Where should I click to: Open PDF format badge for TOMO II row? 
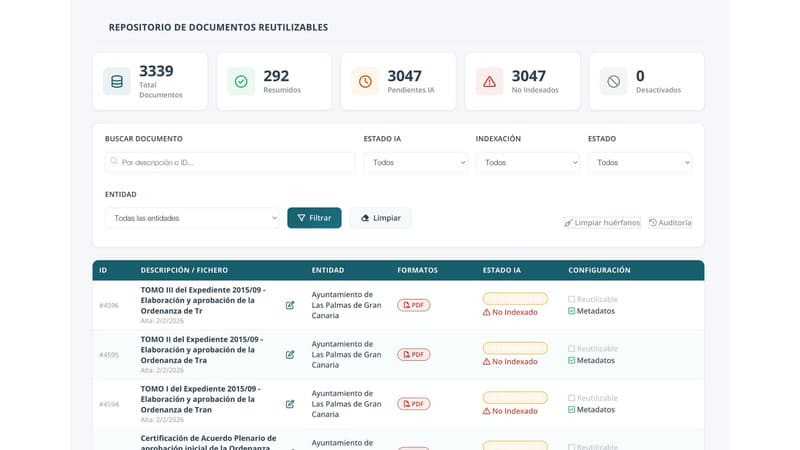414,355
